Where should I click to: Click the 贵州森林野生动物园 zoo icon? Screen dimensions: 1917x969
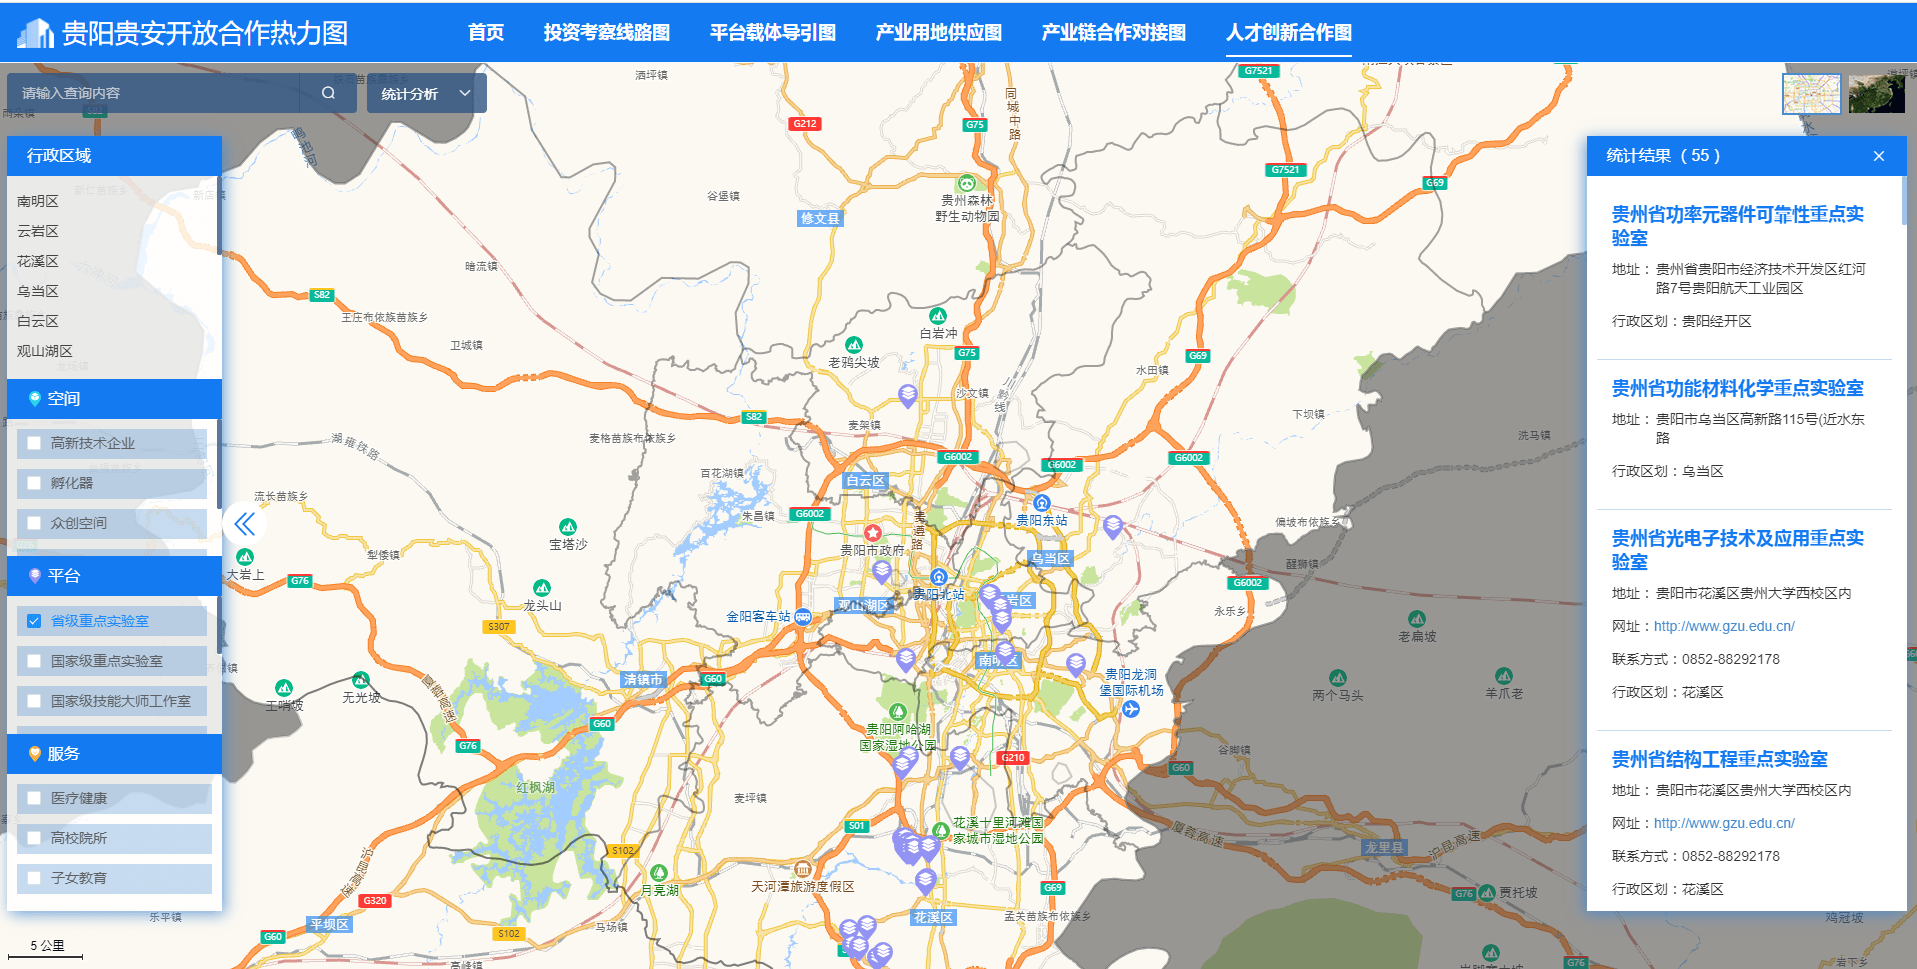tap(966, 183)
